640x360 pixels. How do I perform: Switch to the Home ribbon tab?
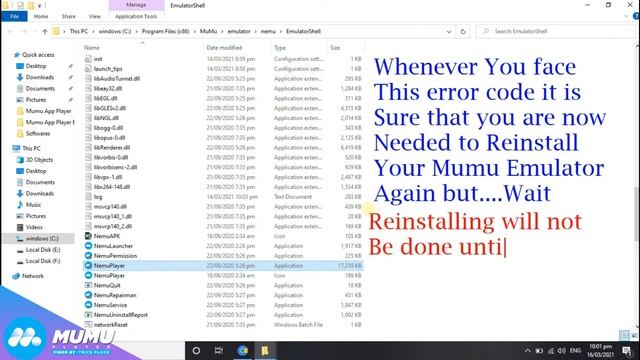click(x=41, y=16)
